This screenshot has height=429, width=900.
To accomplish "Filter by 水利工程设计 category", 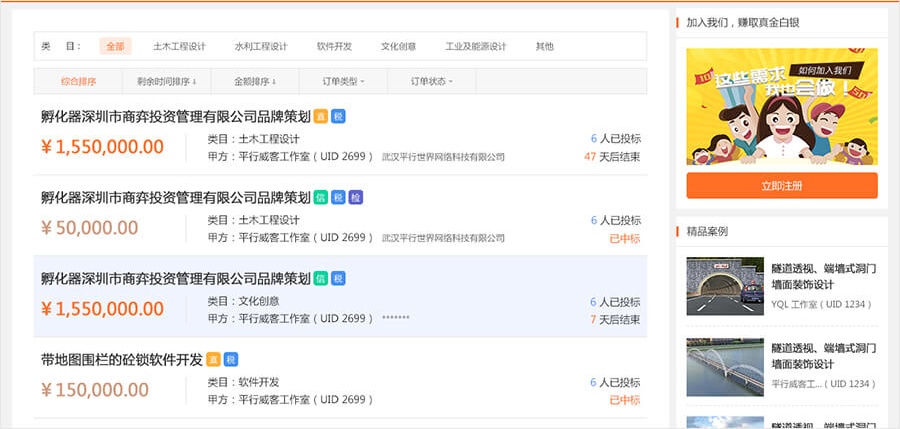I will [x=261, y=47].
